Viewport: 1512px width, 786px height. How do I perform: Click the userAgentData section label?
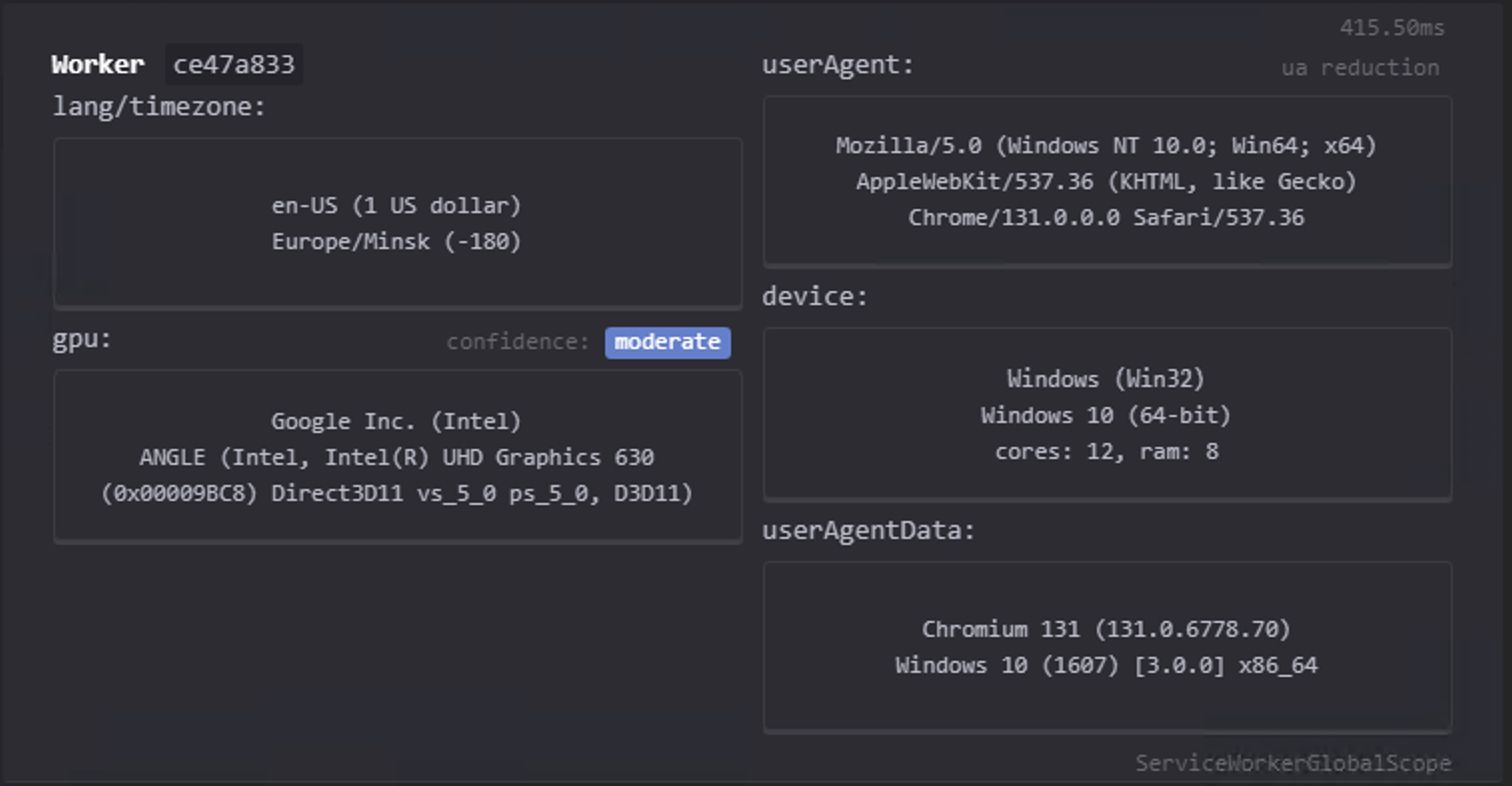(868, 530)
